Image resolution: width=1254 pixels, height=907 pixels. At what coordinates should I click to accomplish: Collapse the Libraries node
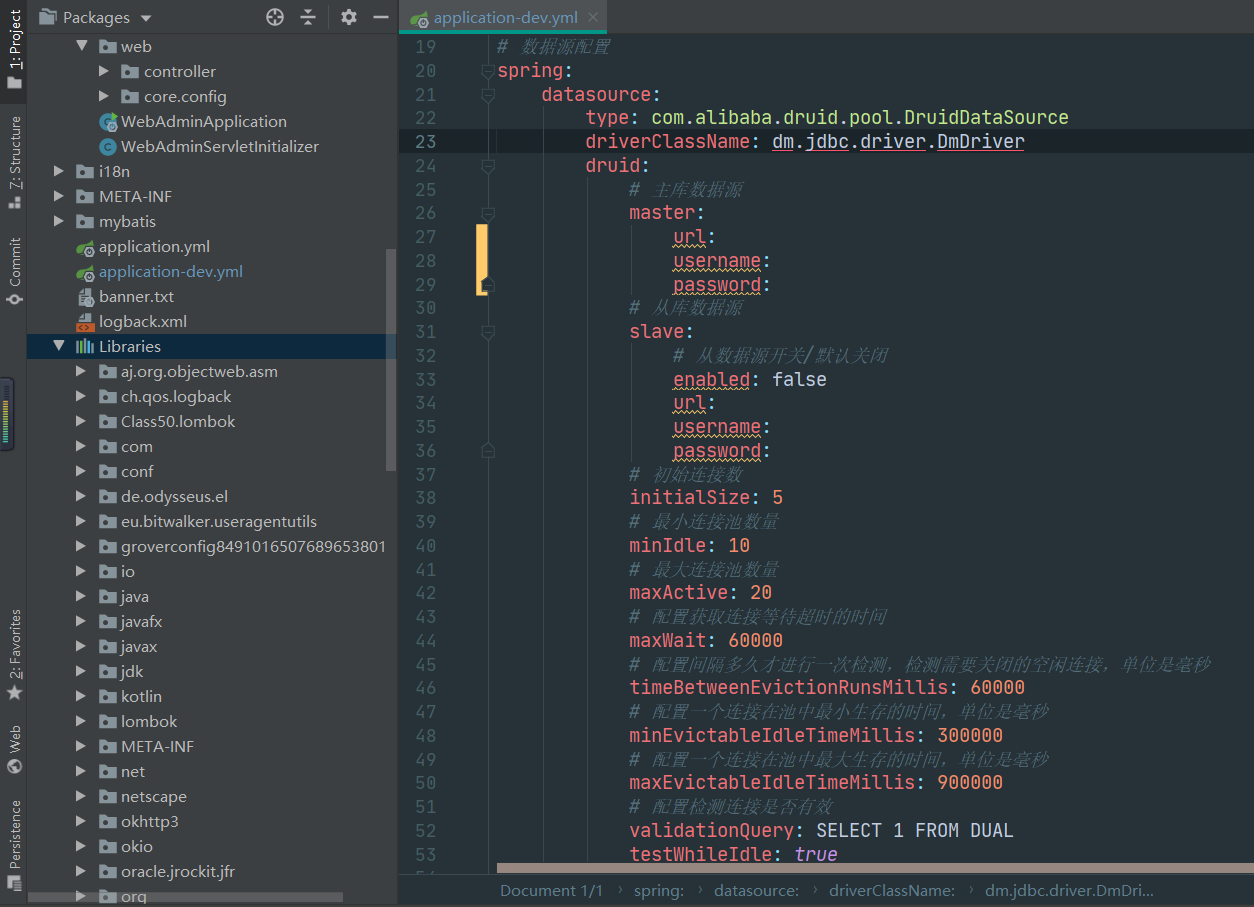click(60, 346)
